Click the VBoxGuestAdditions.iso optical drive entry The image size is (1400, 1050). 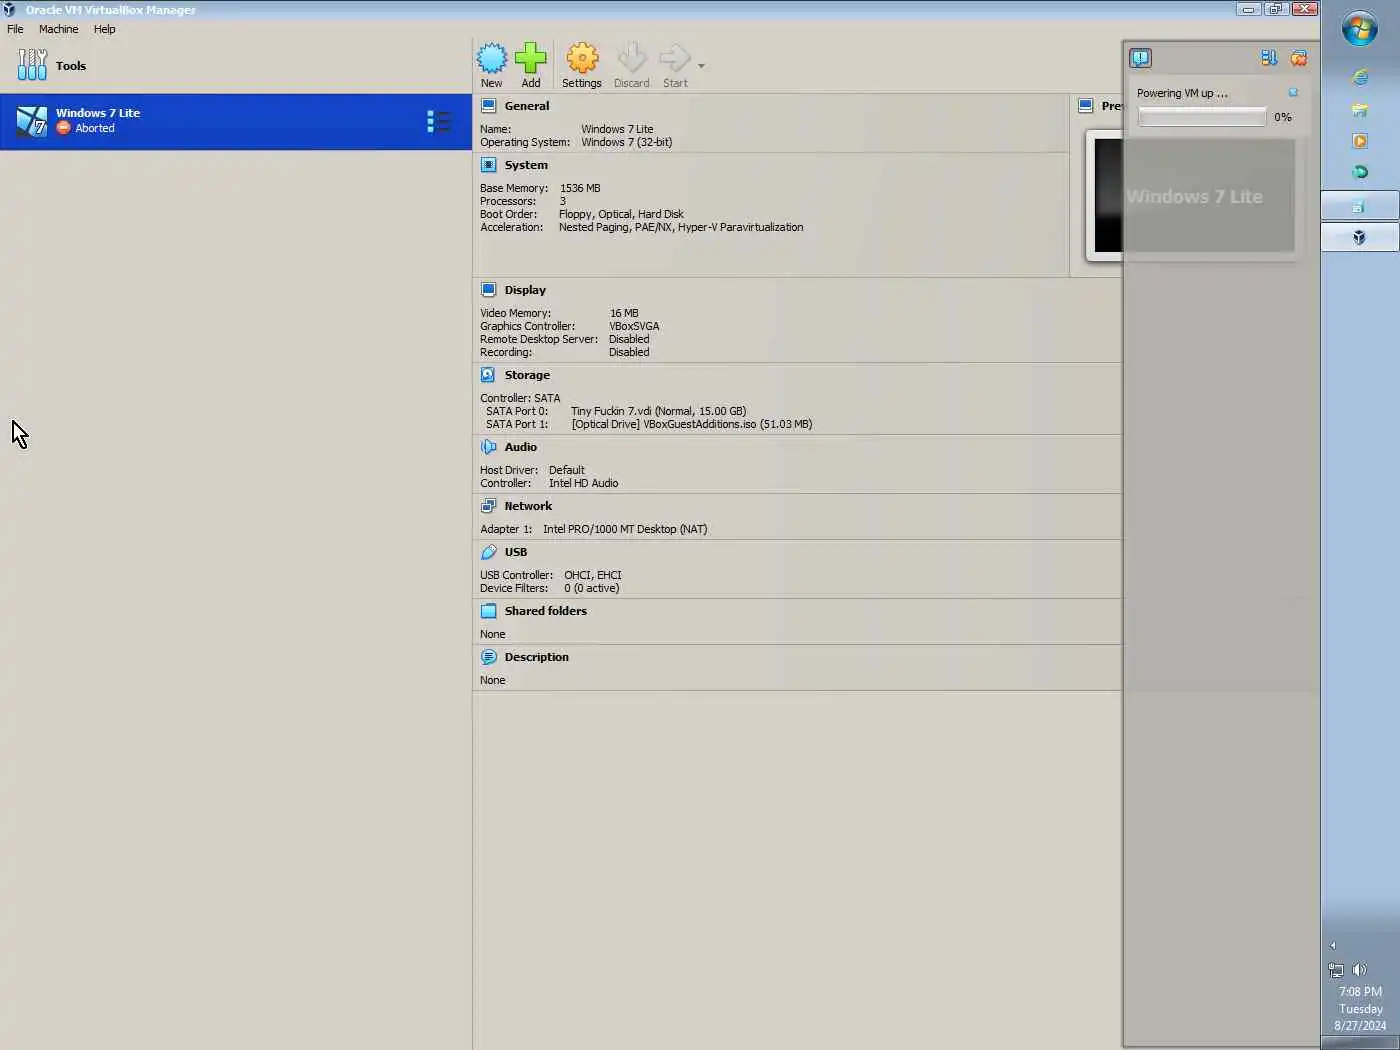pyautogui.click(x=692, y=424)
